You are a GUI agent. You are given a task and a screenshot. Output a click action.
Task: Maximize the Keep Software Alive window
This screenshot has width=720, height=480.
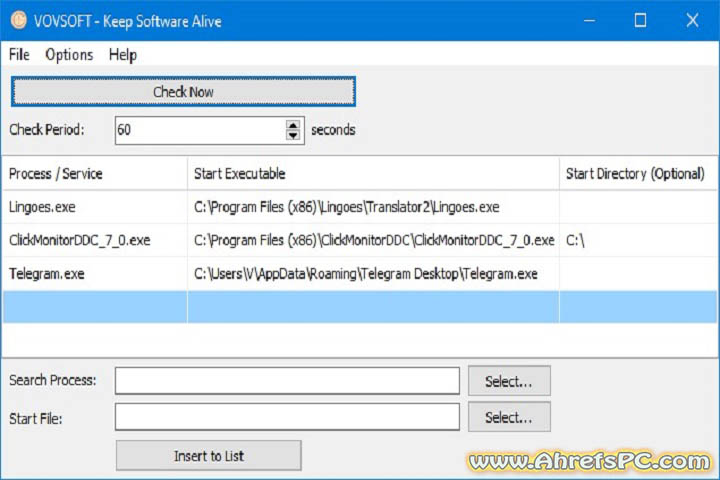point(640,21)
